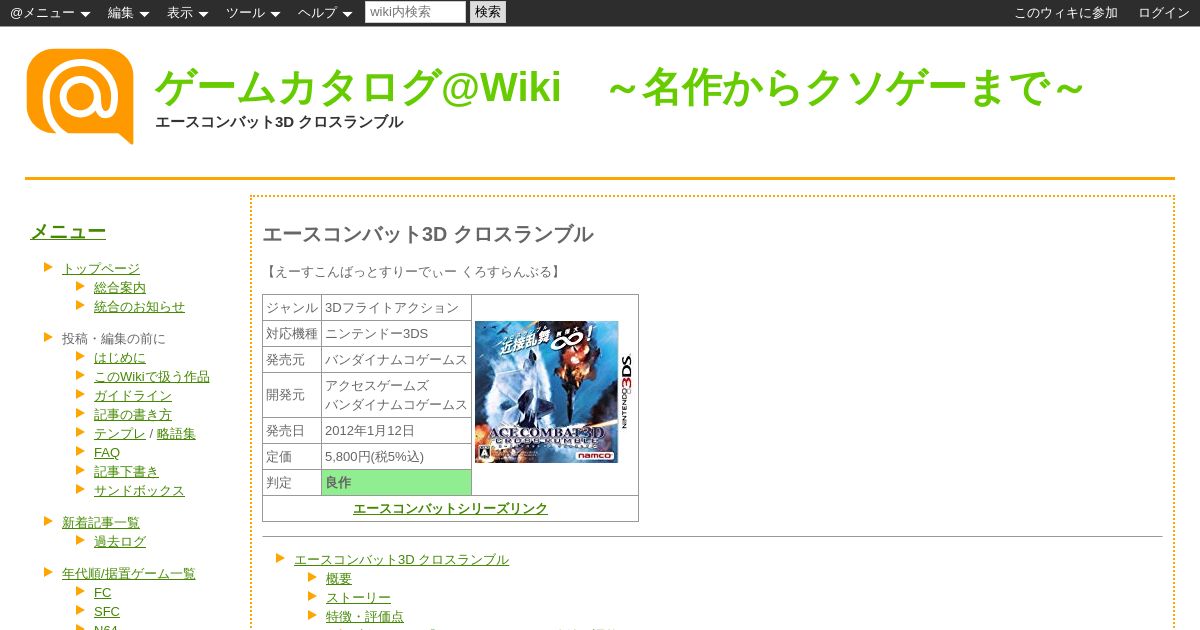Open 略語集 link in sidebar
Viewport: 1200px width, 630px height.
(x=176, y=433)
